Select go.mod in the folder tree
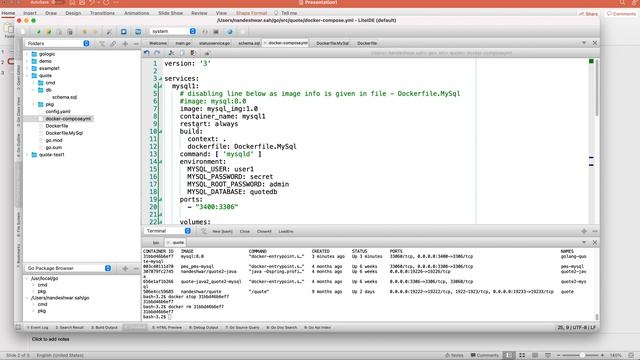This screenshot has height=360, width=640. click(54, 140)
